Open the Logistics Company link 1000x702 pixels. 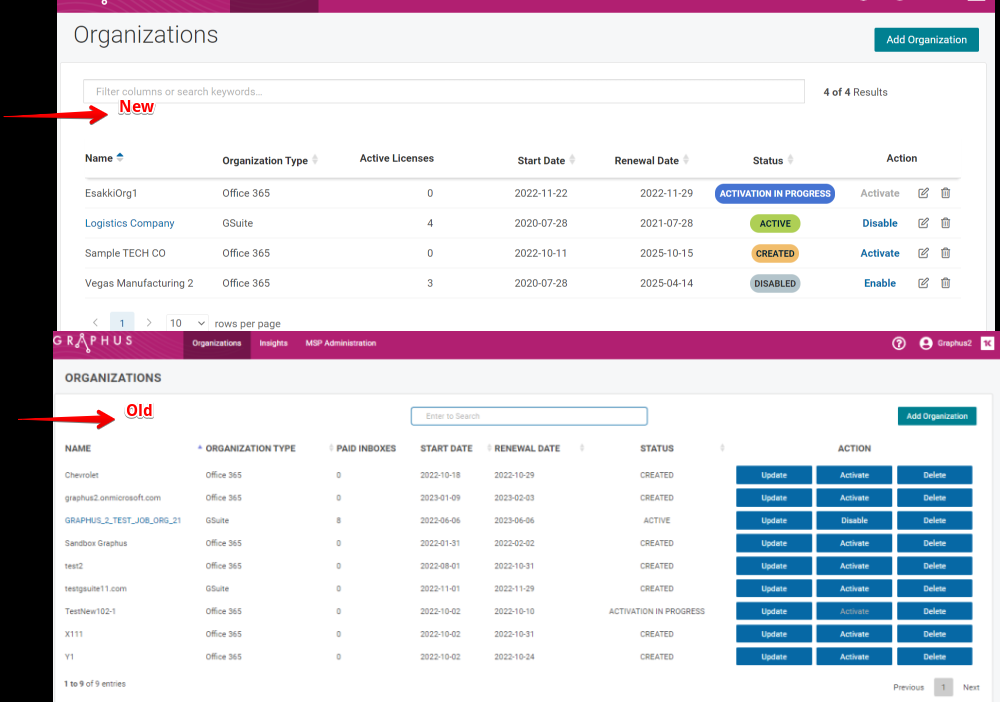[x=129, y=223]
